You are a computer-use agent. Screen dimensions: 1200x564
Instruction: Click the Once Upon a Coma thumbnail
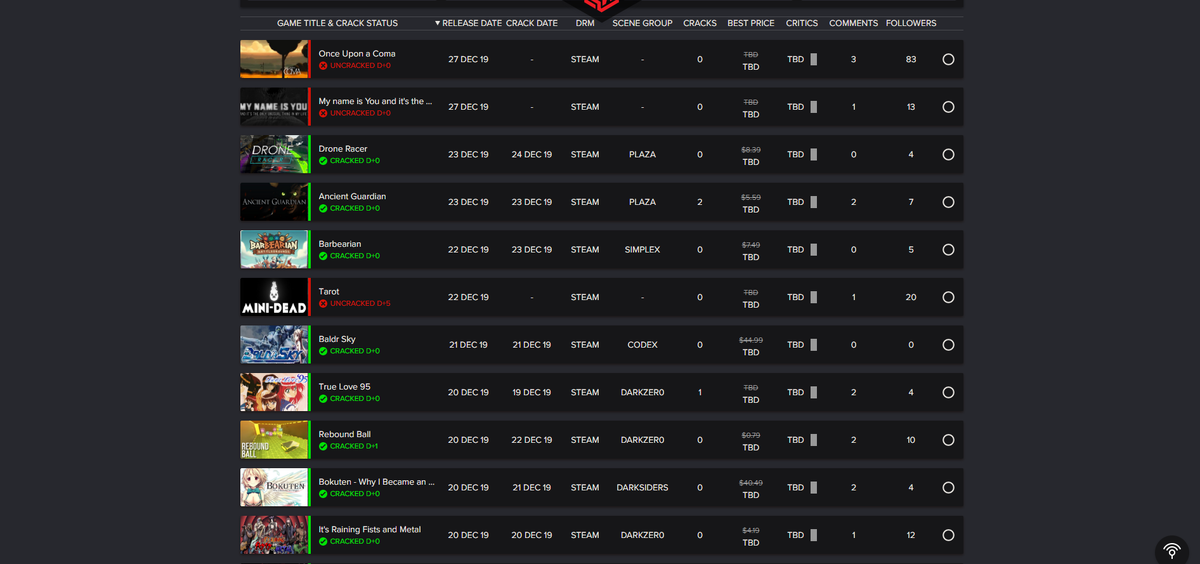click(x=274, y=59)
